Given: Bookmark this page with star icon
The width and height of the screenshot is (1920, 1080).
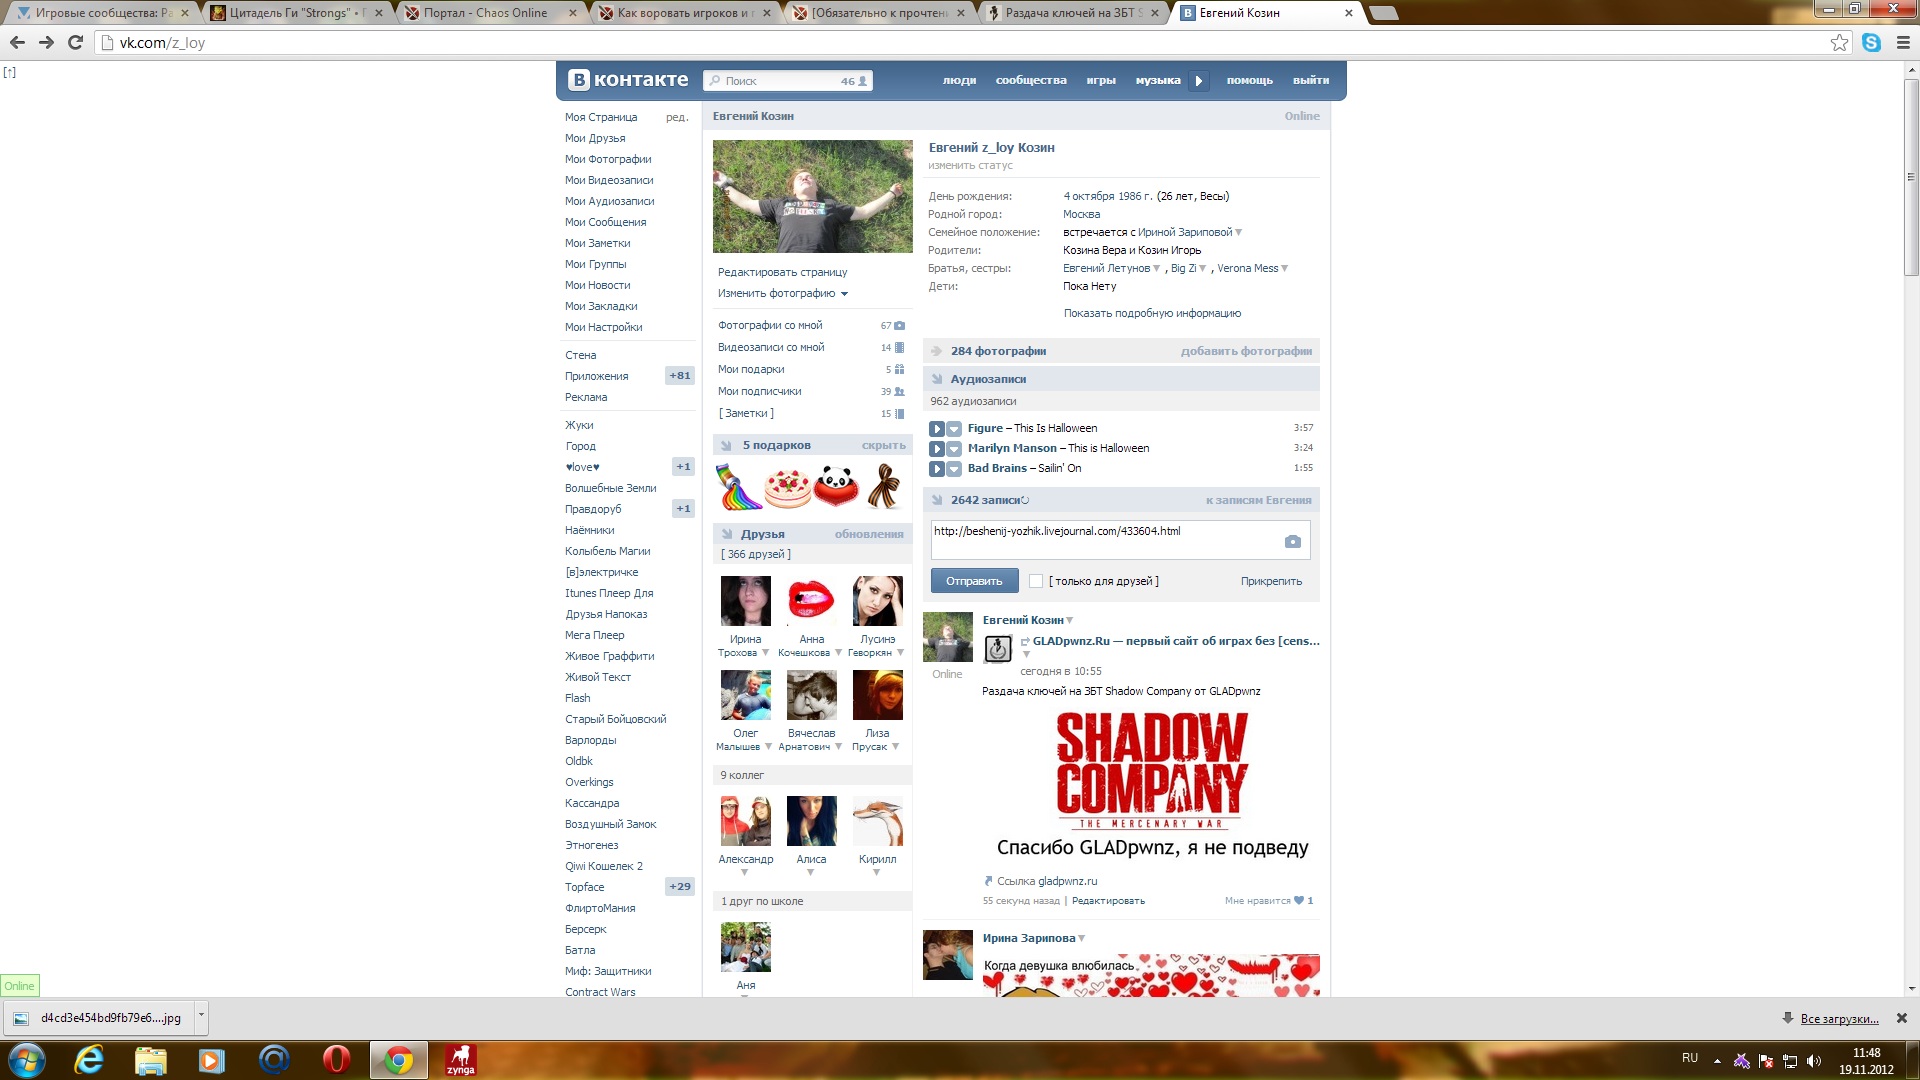Looking at the screenshot, I should 1839,43.
